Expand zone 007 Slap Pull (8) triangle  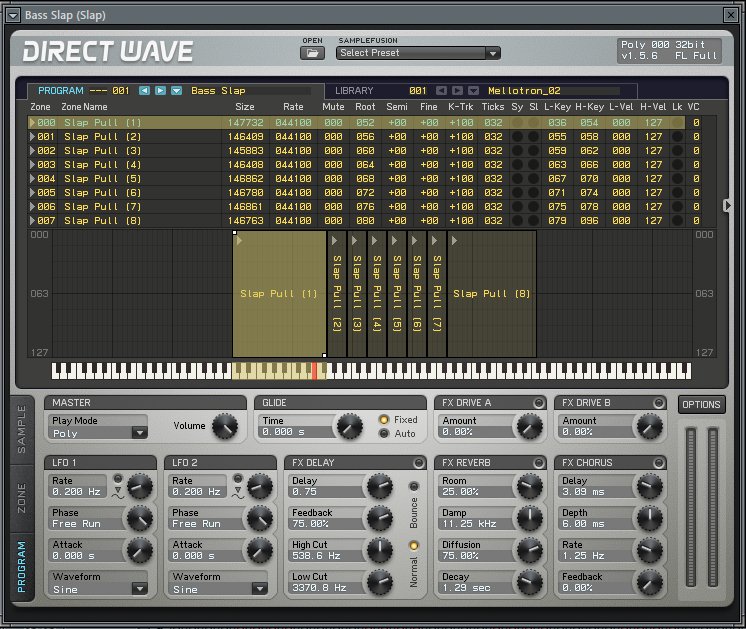pos(32,220)
